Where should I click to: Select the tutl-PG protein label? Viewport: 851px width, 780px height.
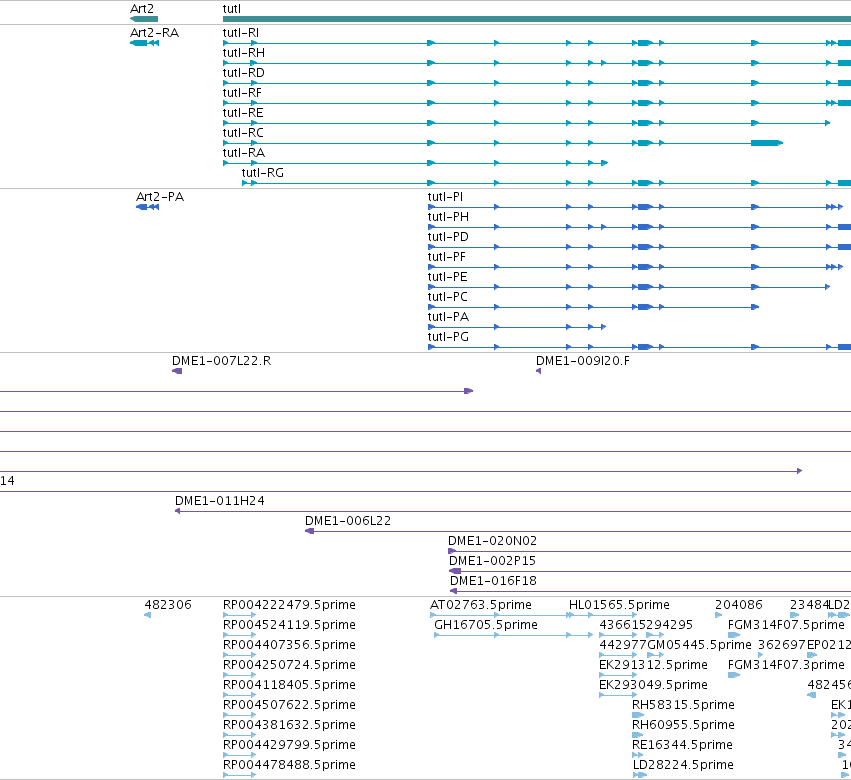448,337
